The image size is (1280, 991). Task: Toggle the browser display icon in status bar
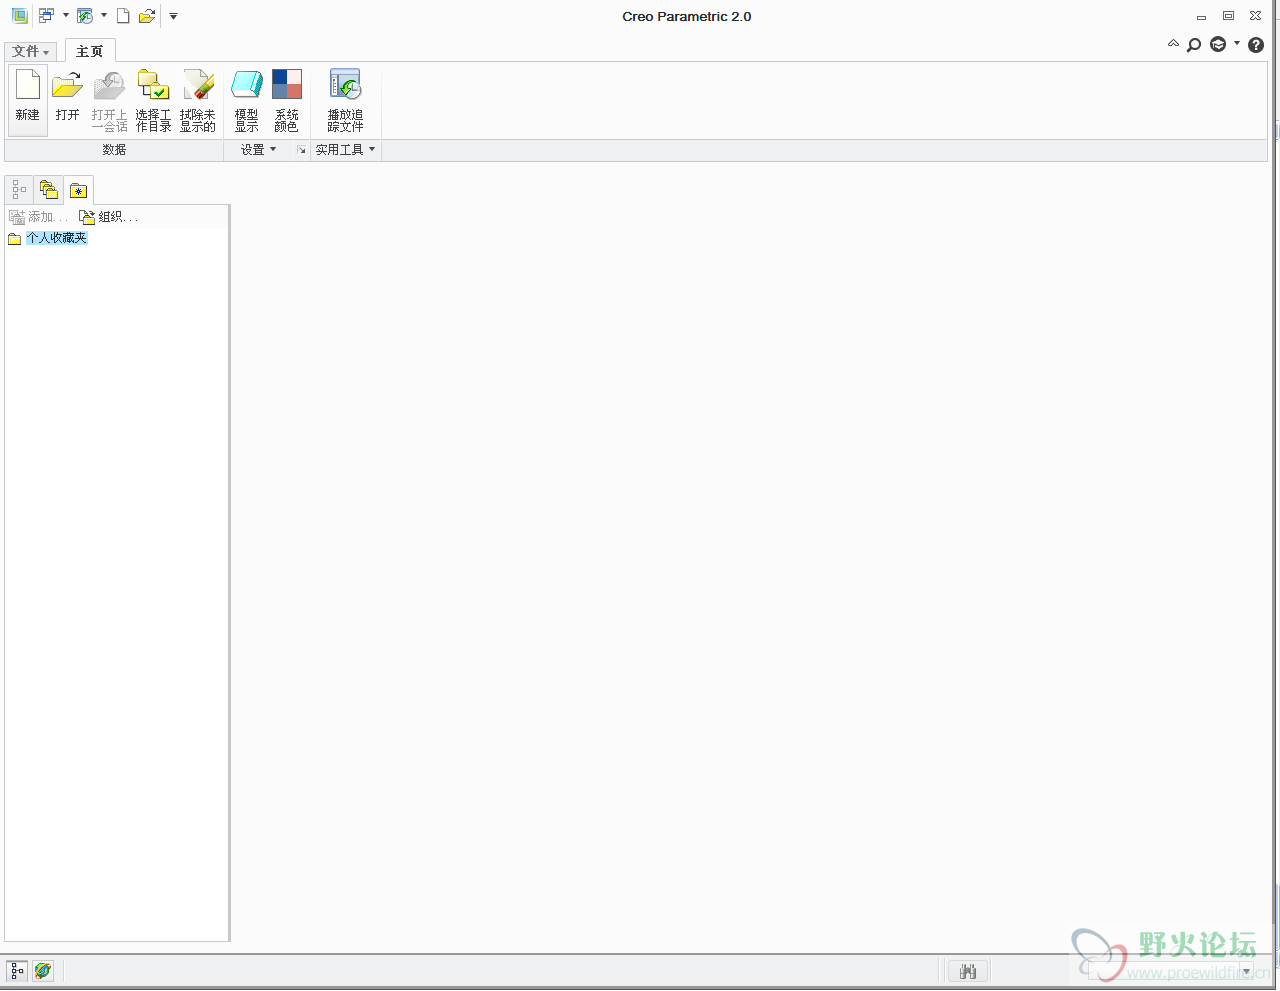pos(43,971)
